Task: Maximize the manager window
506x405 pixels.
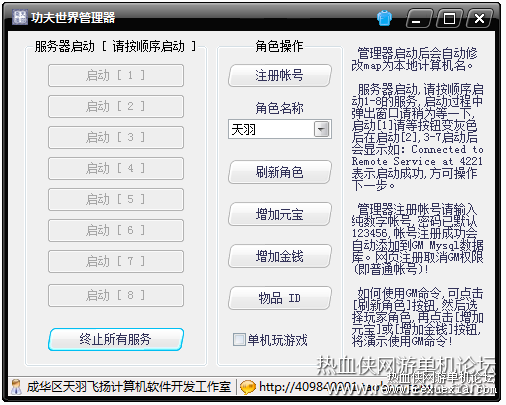Action: (449, 18)
